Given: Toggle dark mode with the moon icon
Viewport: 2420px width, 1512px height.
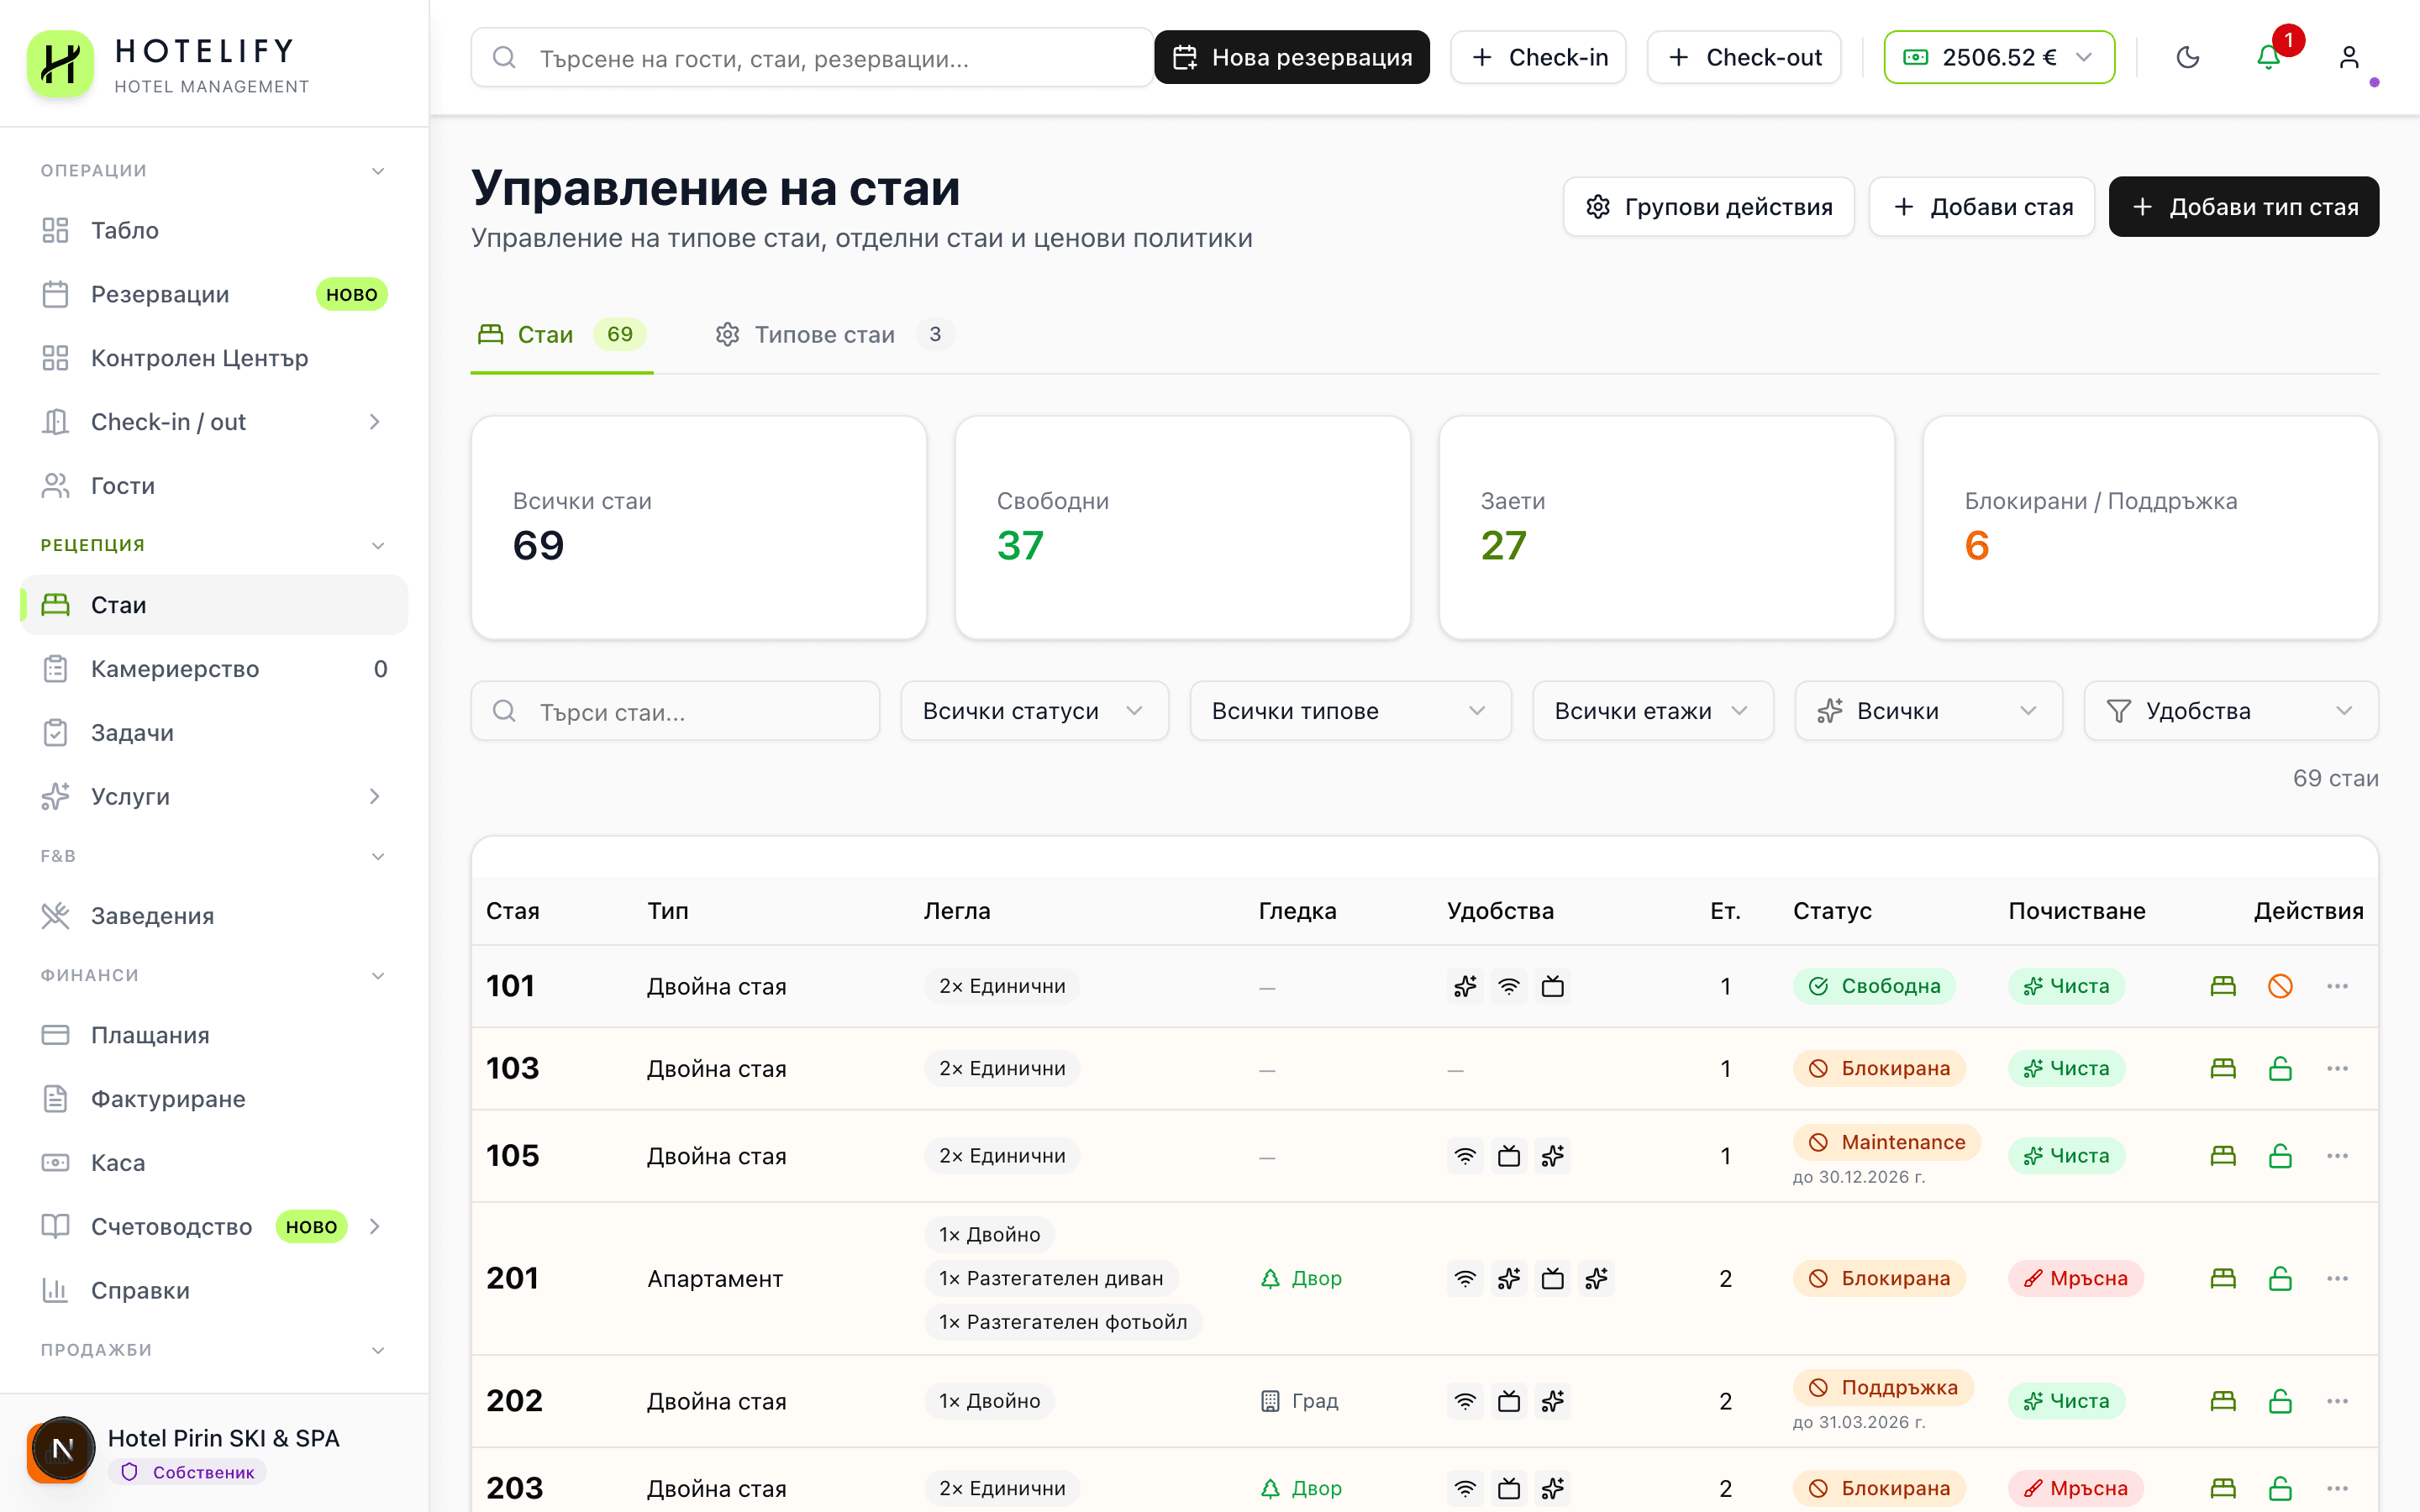Looking at the screenshot, I should 2189,57.
